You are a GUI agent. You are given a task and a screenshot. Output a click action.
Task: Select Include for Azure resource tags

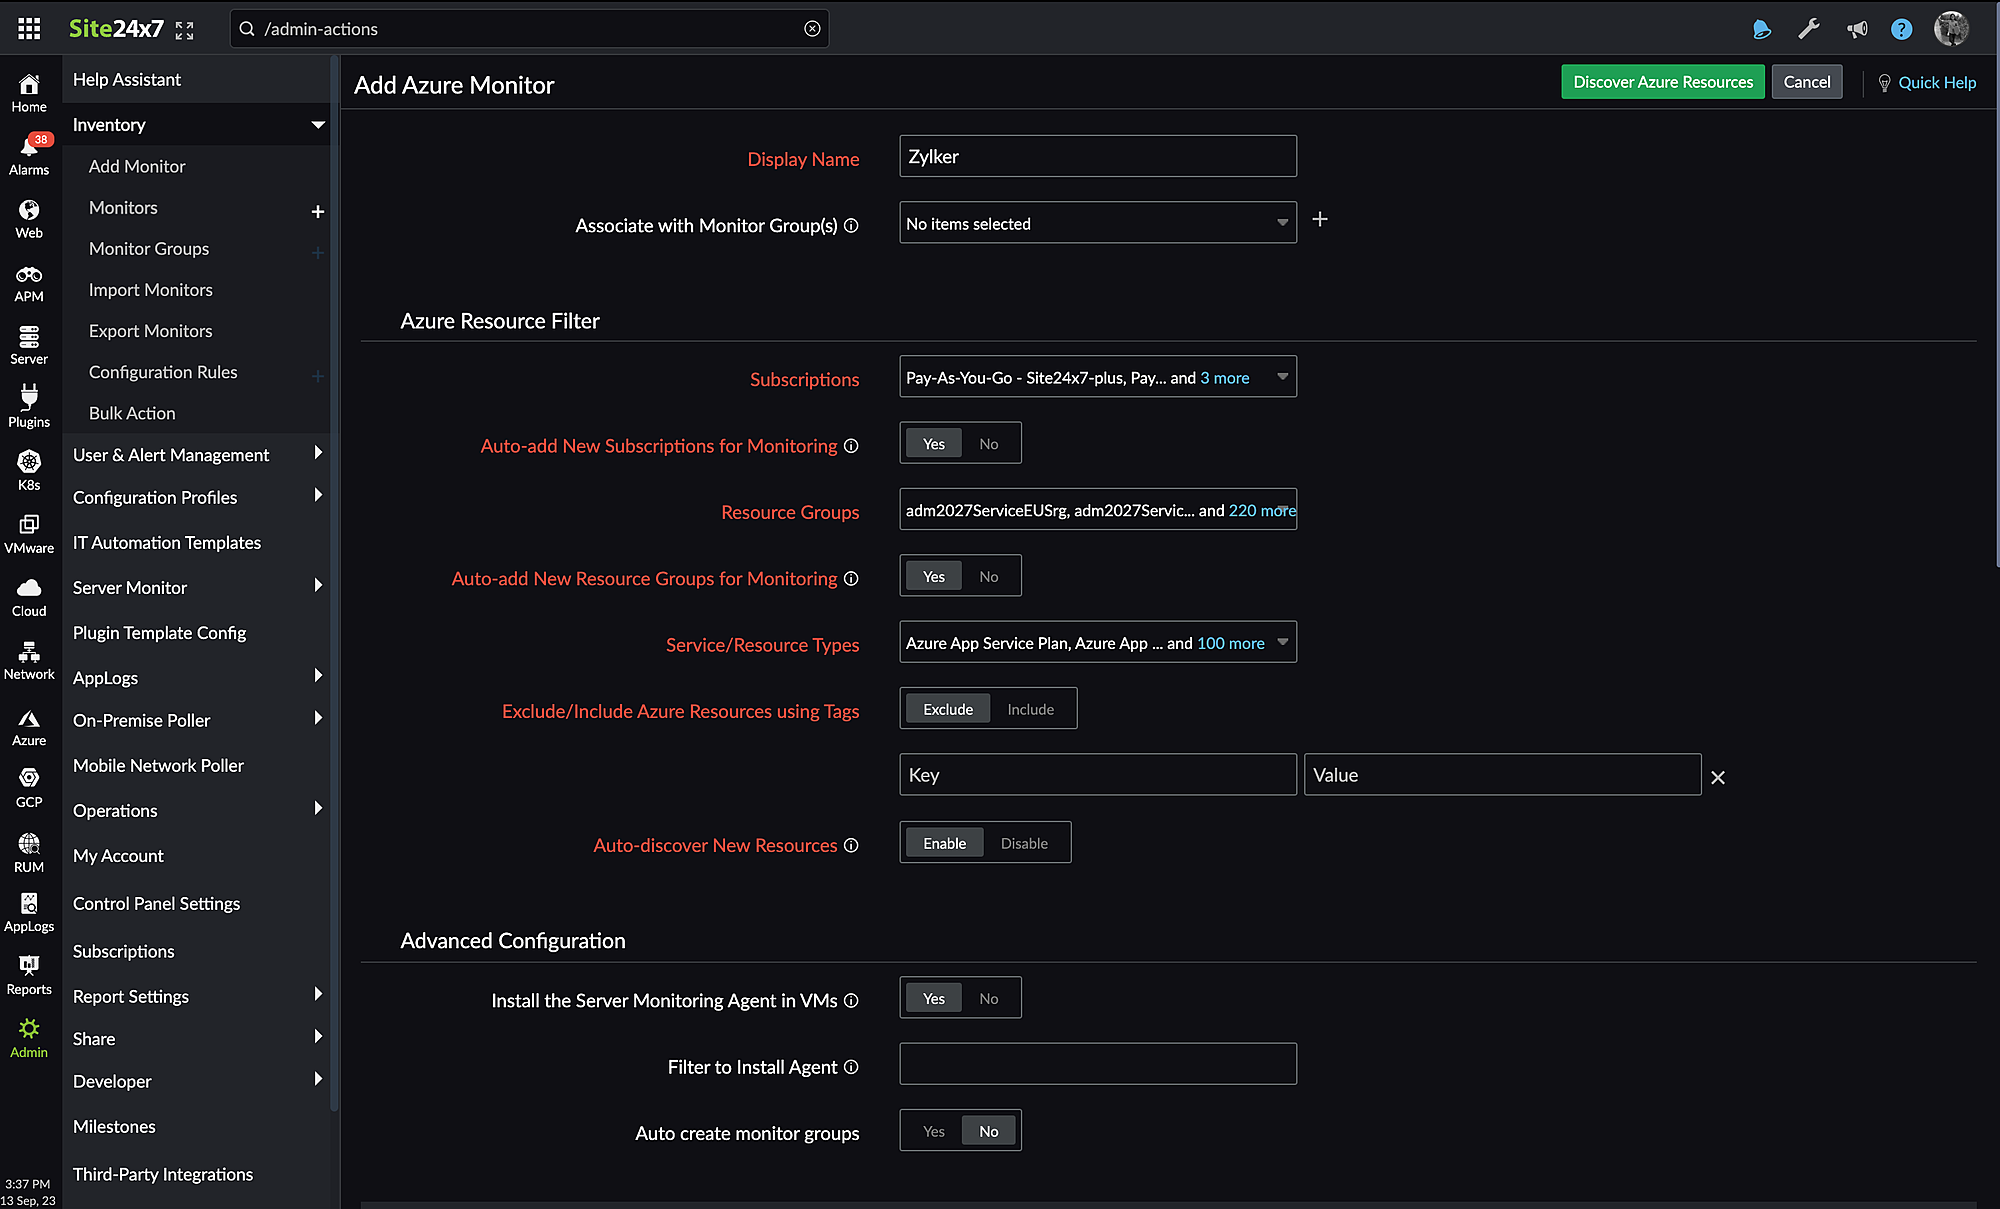coord(1031,709)
